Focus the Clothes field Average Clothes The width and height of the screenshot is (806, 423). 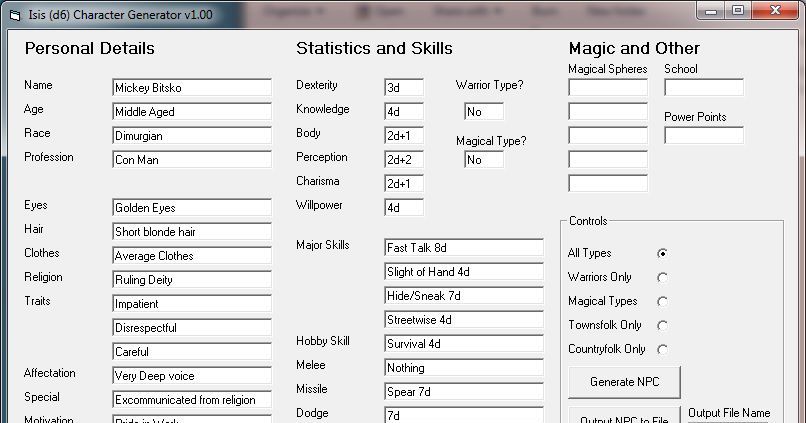[192, 255]
